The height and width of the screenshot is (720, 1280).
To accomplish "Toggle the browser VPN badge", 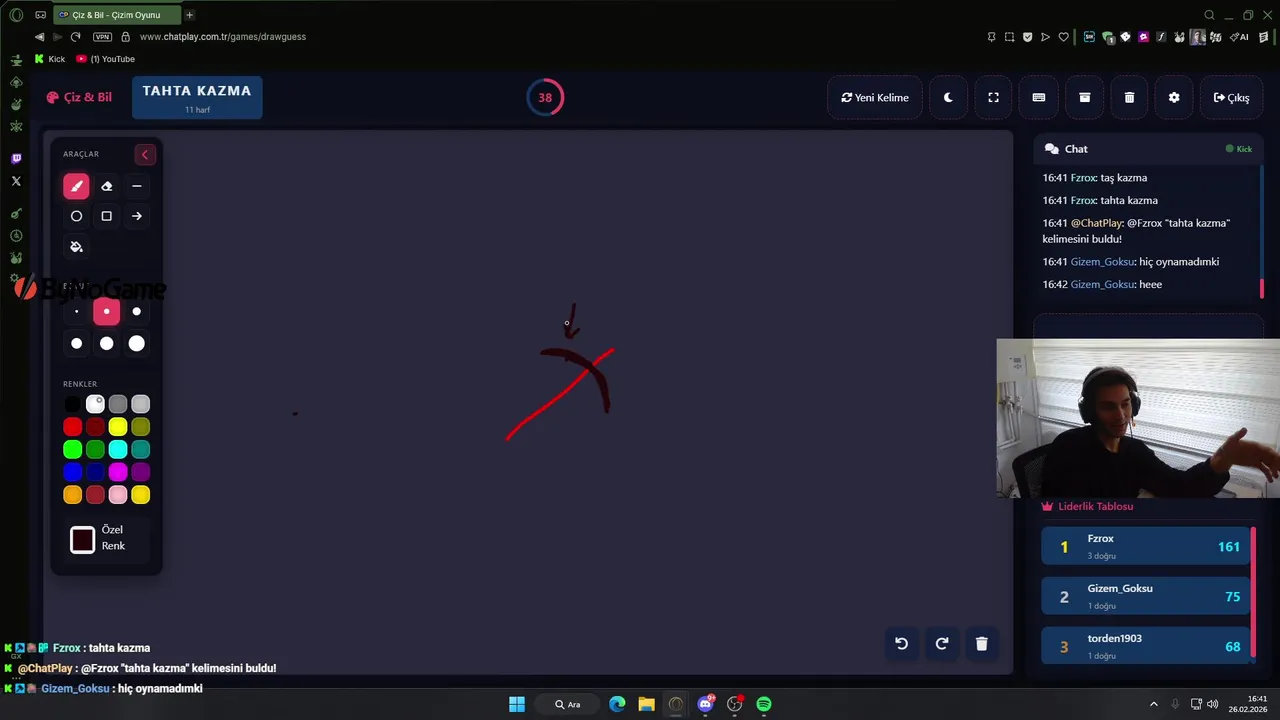I will [x=102, y=37].
